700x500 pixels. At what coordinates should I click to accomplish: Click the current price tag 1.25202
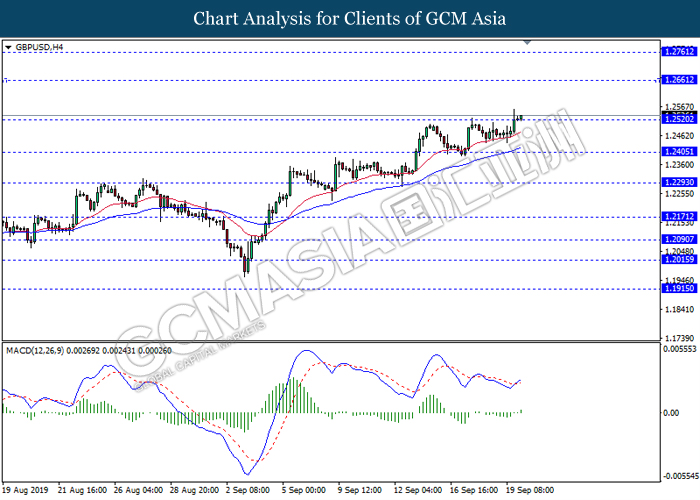[x=679, y=118]
